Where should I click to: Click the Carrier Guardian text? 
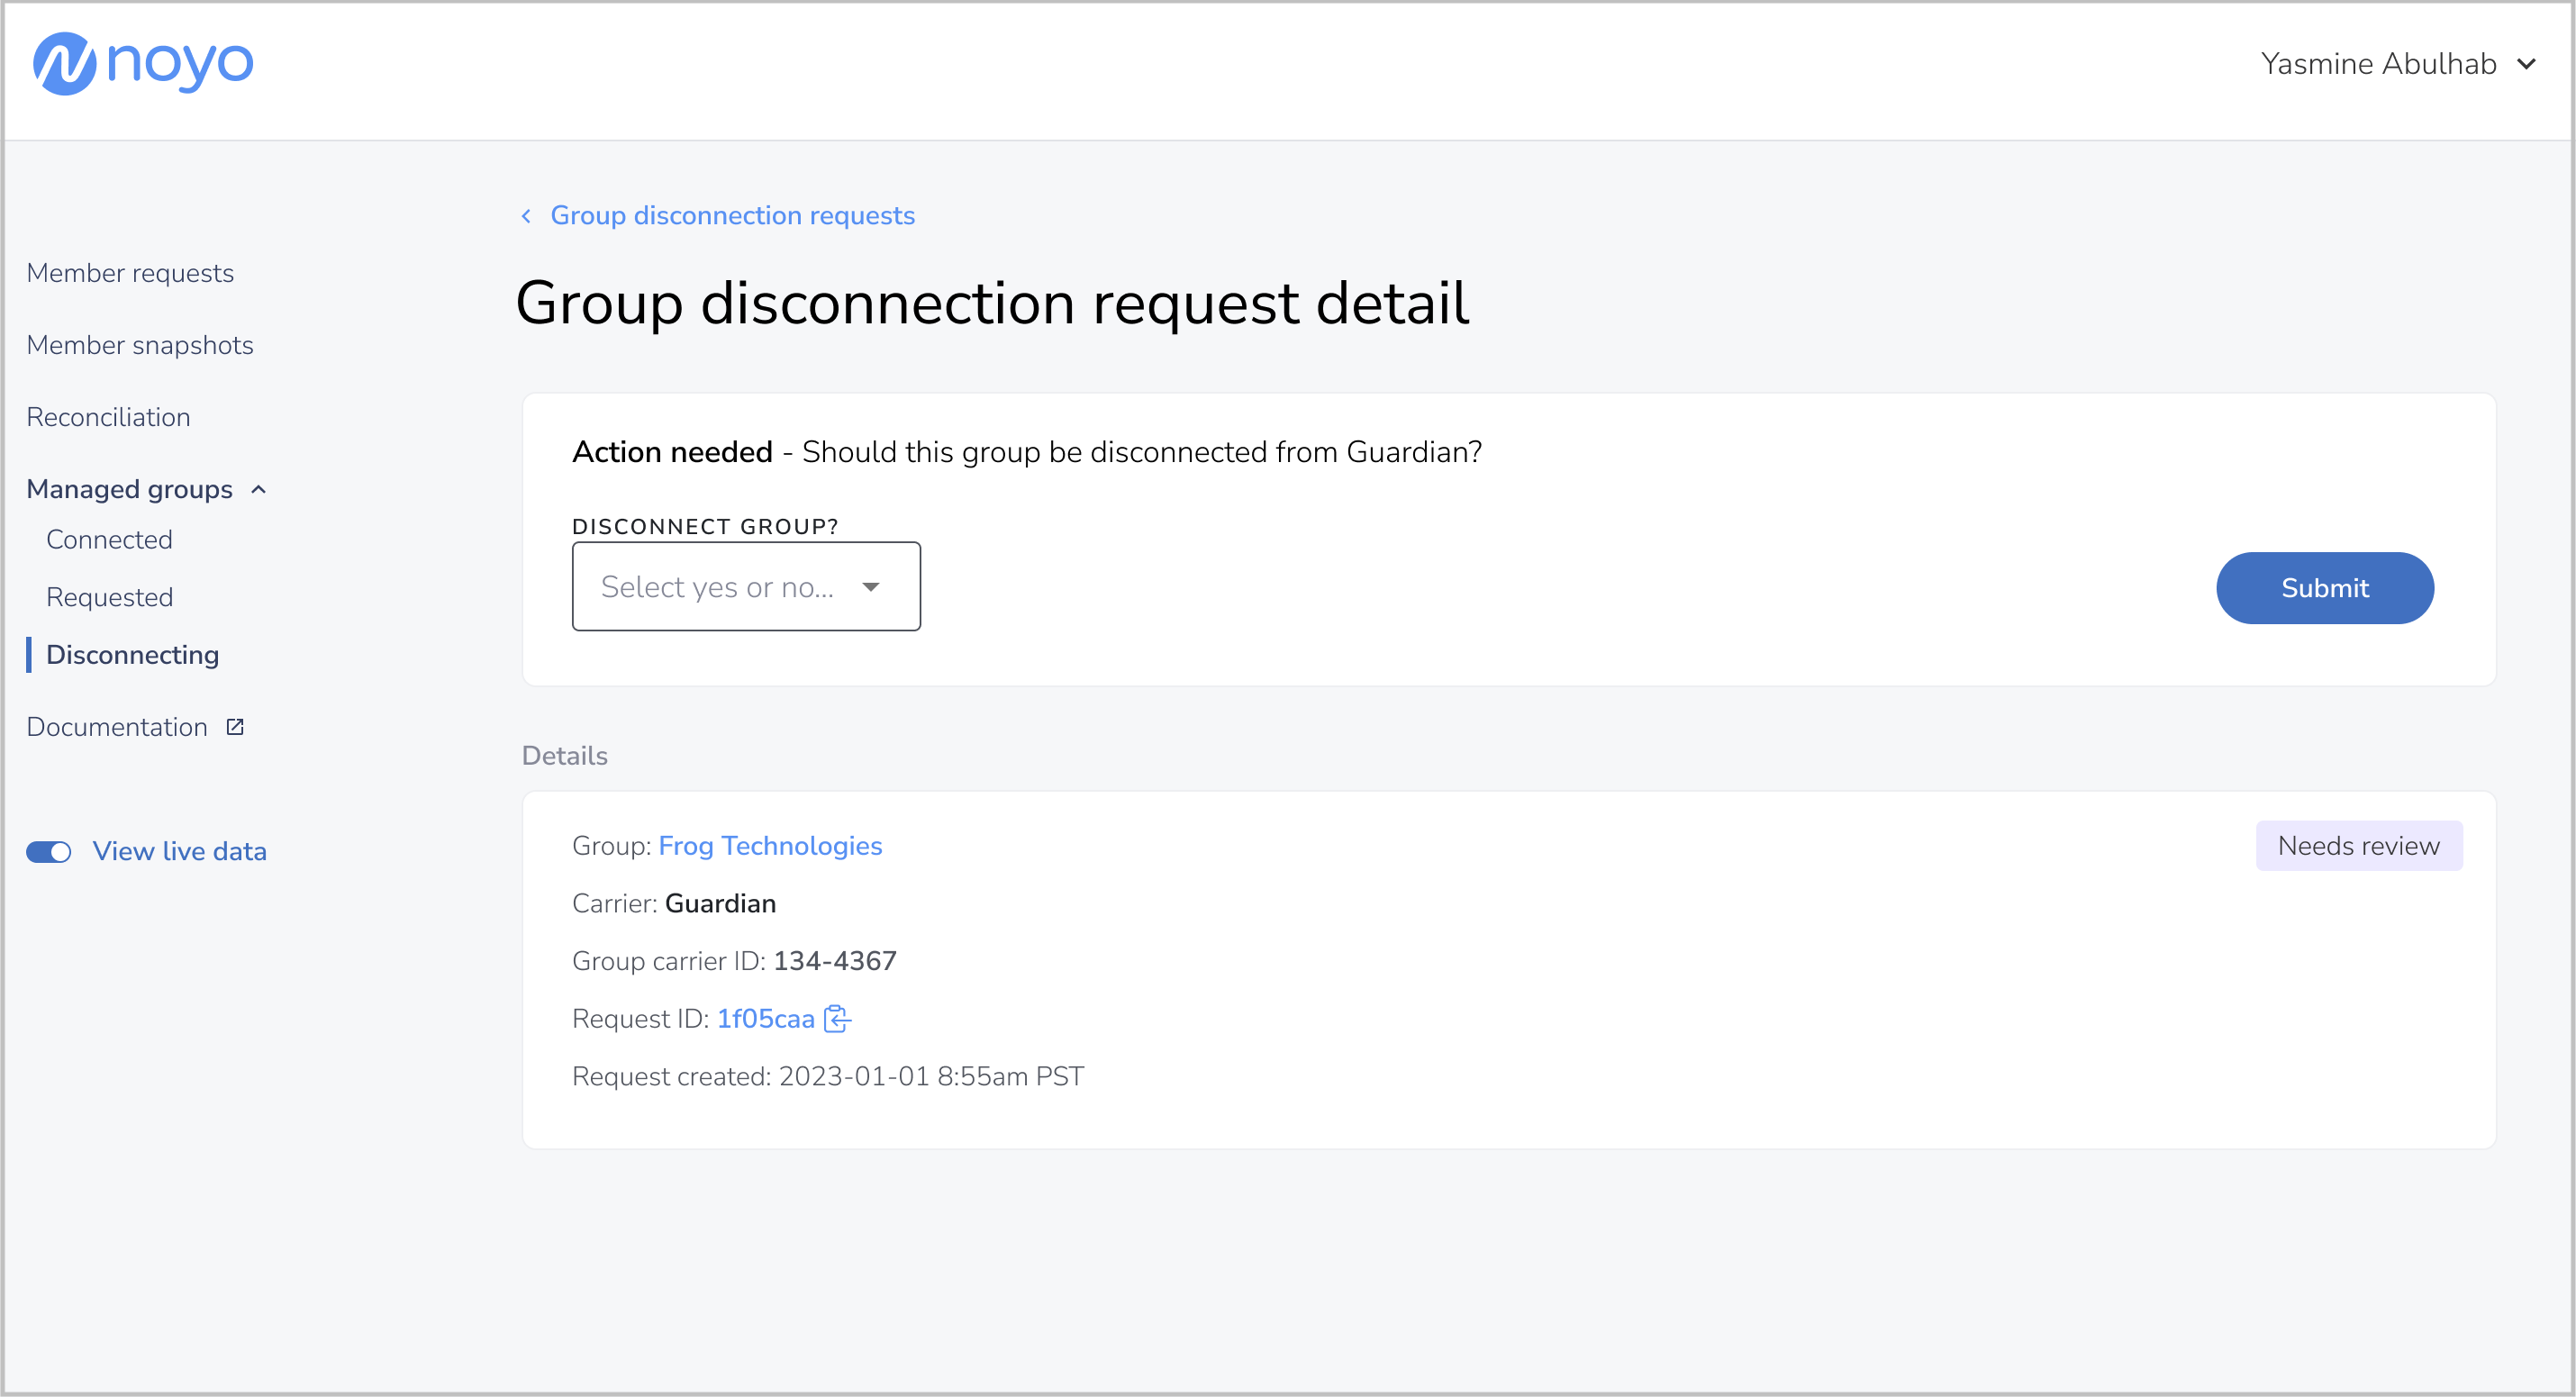pyautogui.click(x=674, y=904)
